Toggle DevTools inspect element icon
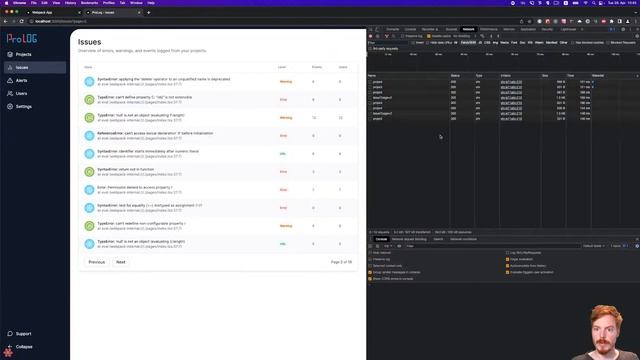Viewport: 640px width, 360px height. [x=371, y=29]
